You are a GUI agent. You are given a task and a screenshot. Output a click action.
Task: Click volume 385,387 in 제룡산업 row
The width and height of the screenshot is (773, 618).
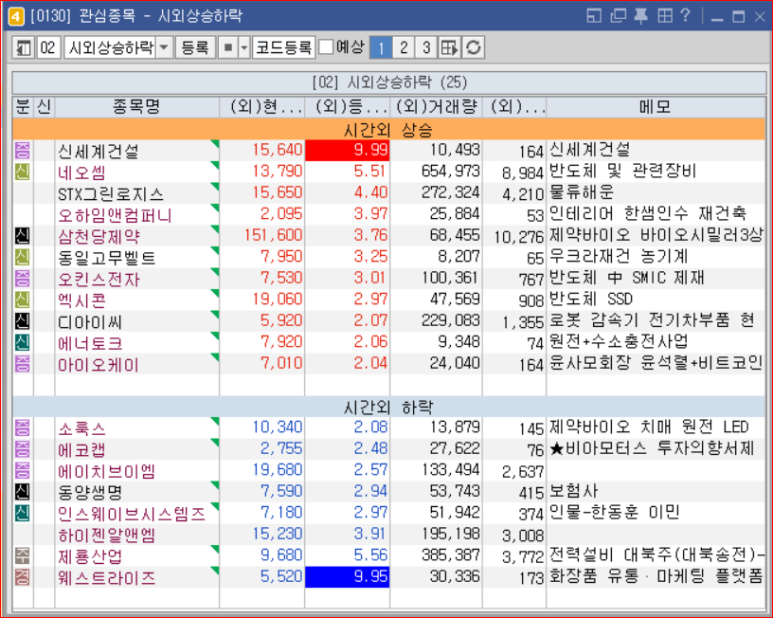pyautogui.click(x=450, y=555)
